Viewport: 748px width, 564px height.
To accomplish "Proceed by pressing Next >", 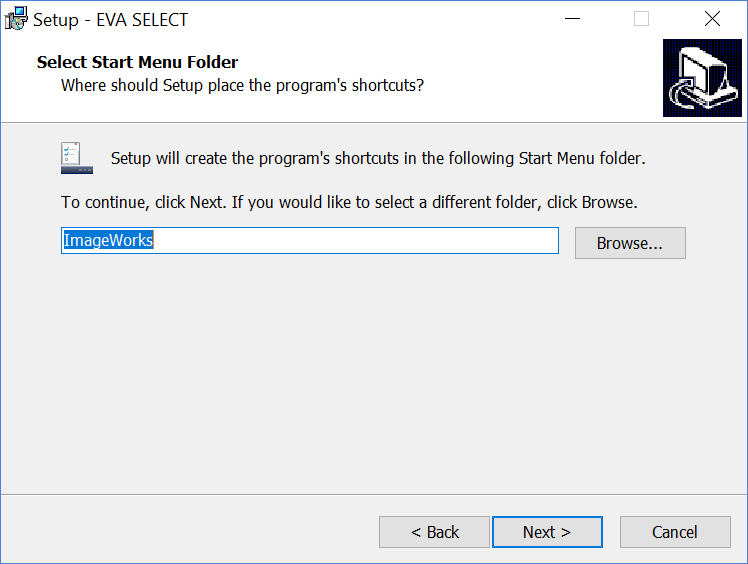I will click(x=547, y=532).
